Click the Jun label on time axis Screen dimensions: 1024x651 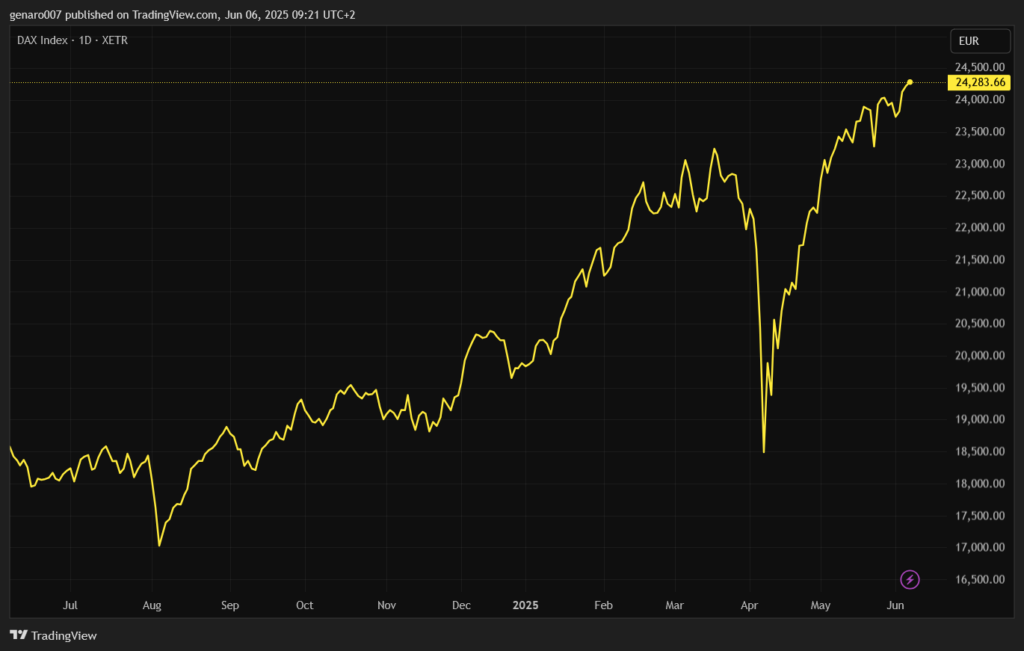896,605
